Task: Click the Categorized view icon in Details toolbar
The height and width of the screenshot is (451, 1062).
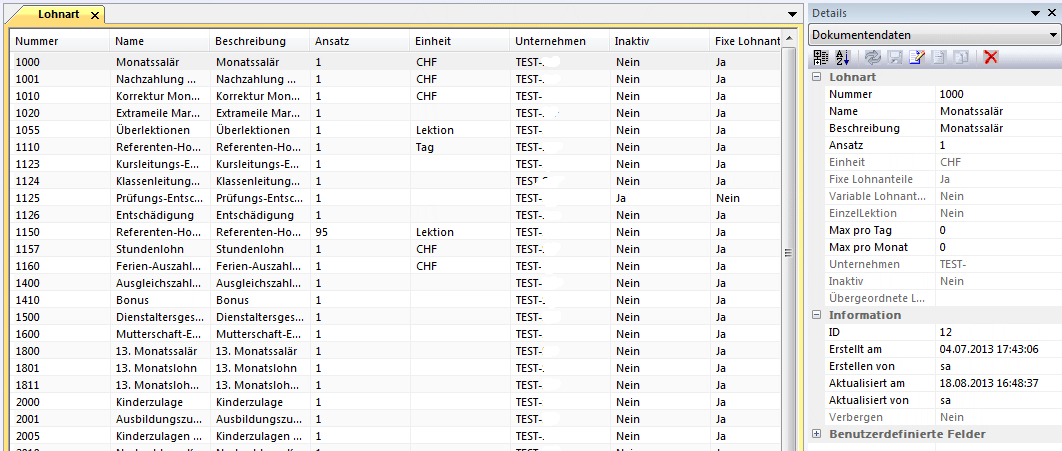Action: [x=819, y=57]
